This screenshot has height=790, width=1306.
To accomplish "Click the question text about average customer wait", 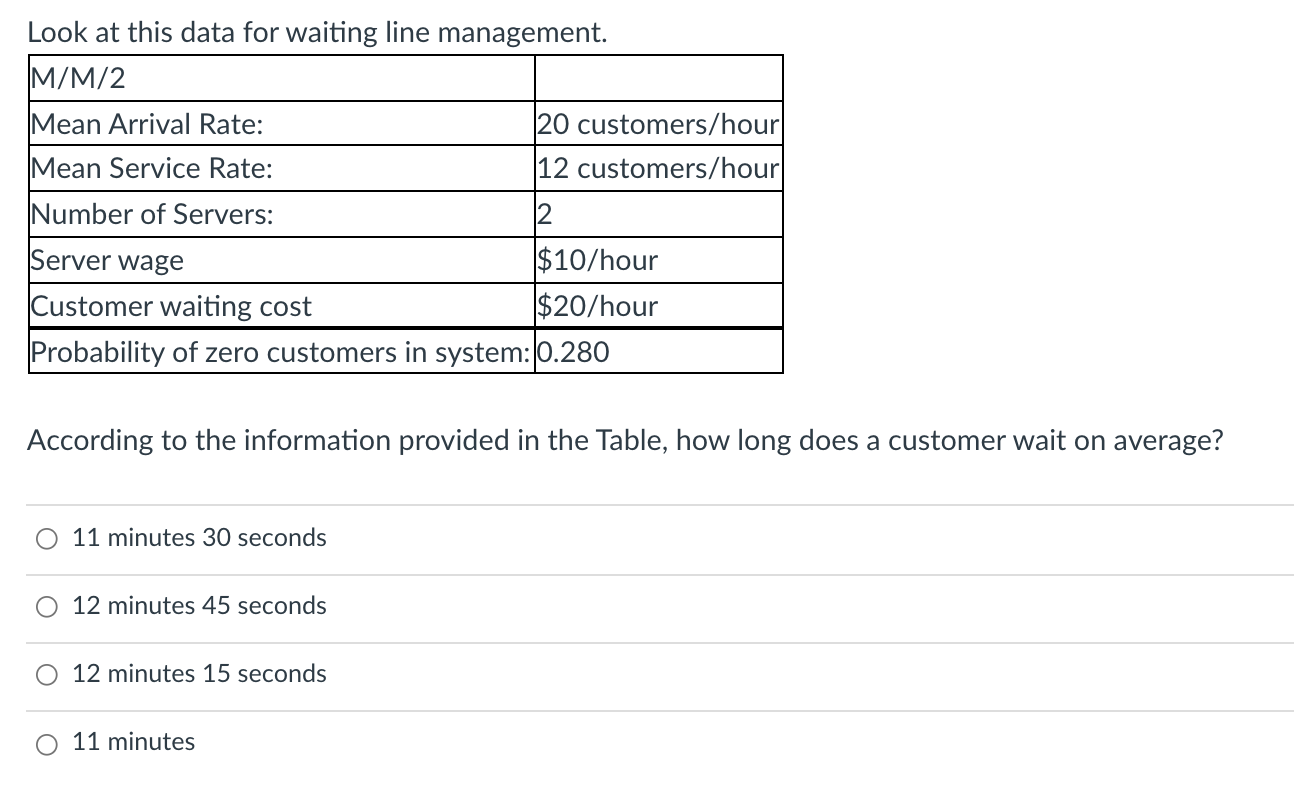I will (x=626, y=440).
